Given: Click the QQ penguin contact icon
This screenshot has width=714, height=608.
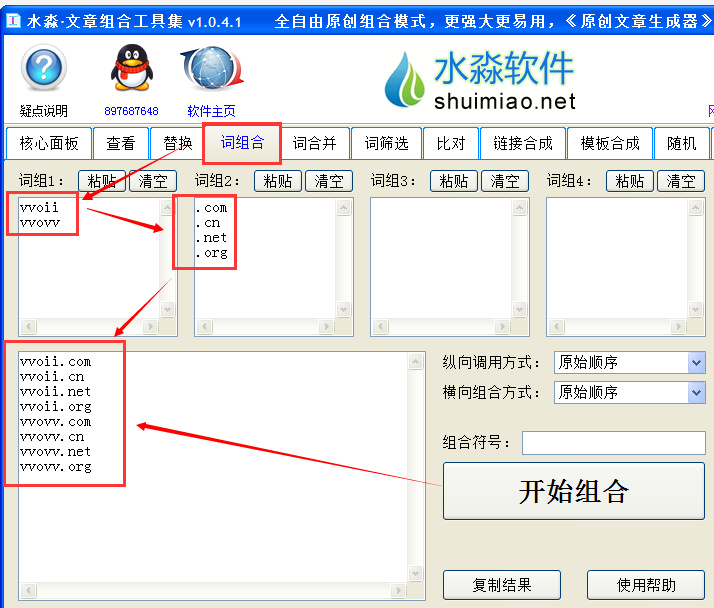Looking at the screenshot, I should [x=131, y=70].
